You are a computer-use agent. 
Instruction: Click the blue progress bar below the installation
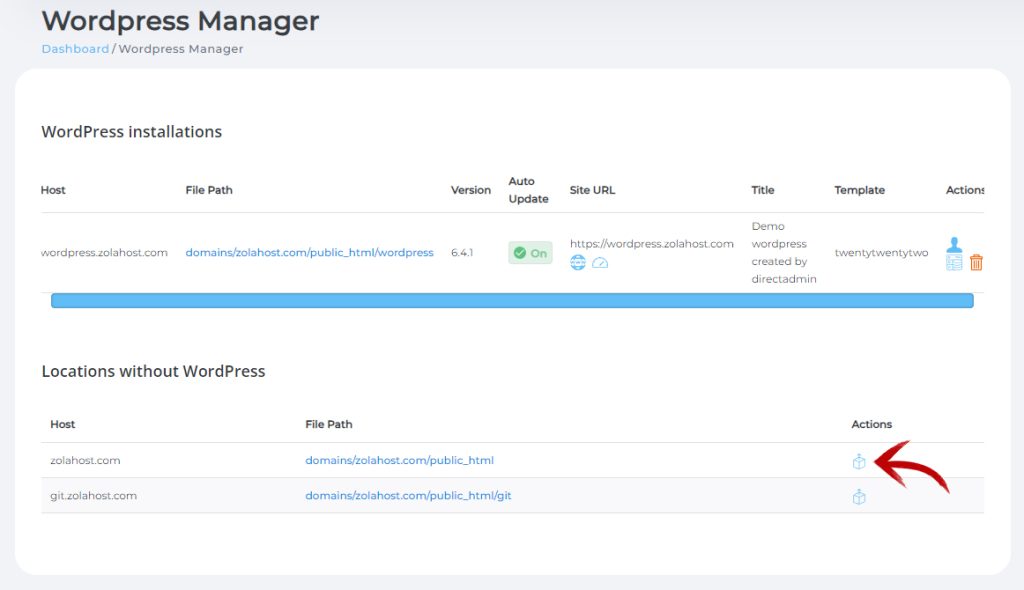click(512, 300)
